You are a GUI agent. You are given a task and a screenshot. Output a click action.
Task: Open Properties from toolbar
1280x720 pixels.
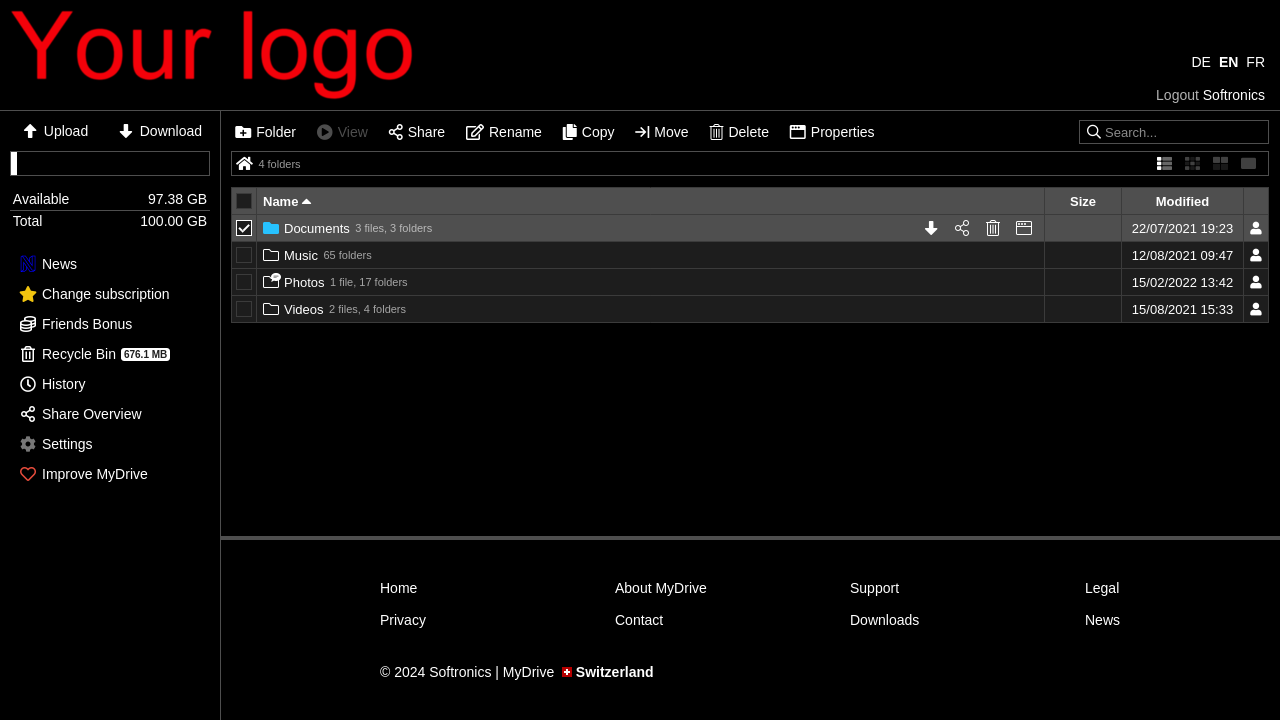tap(832, 132)
